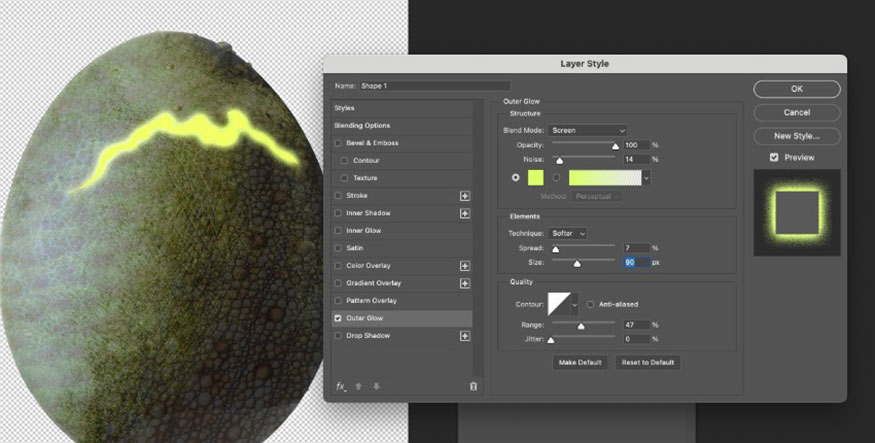The image size is (875, 443).
Task: Uncheck the Outer Glow checkbox
Action: [x=338, y=318]
